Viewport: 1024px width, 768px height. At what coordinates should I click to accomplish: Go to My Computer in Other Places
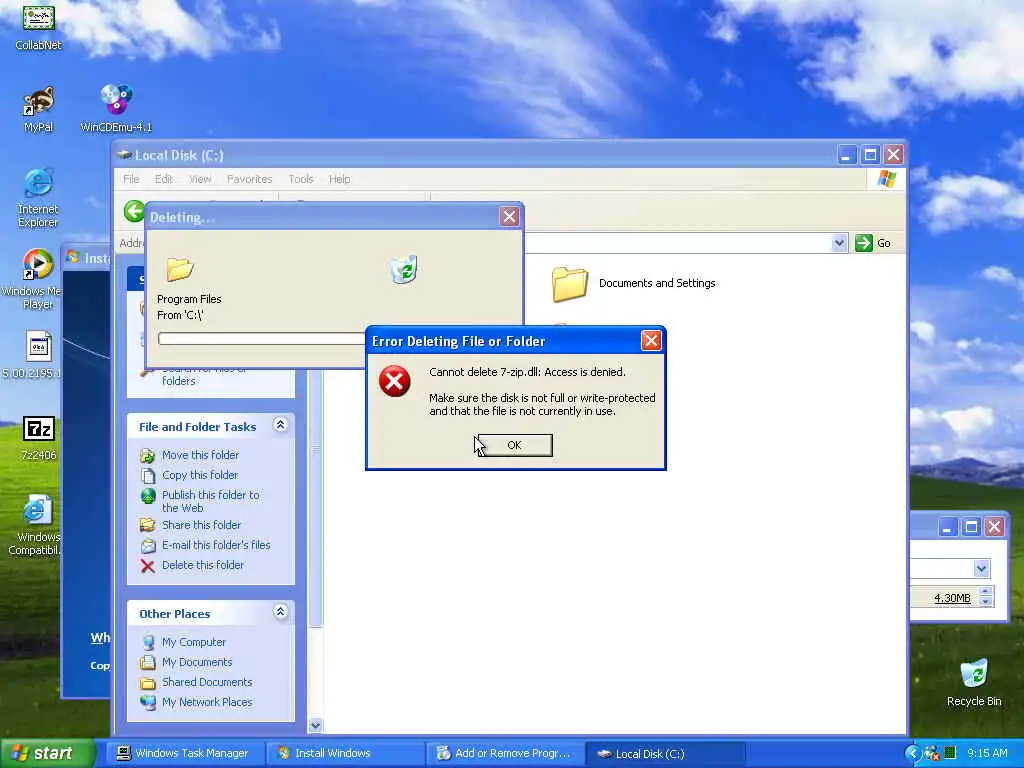coord(194,643)
